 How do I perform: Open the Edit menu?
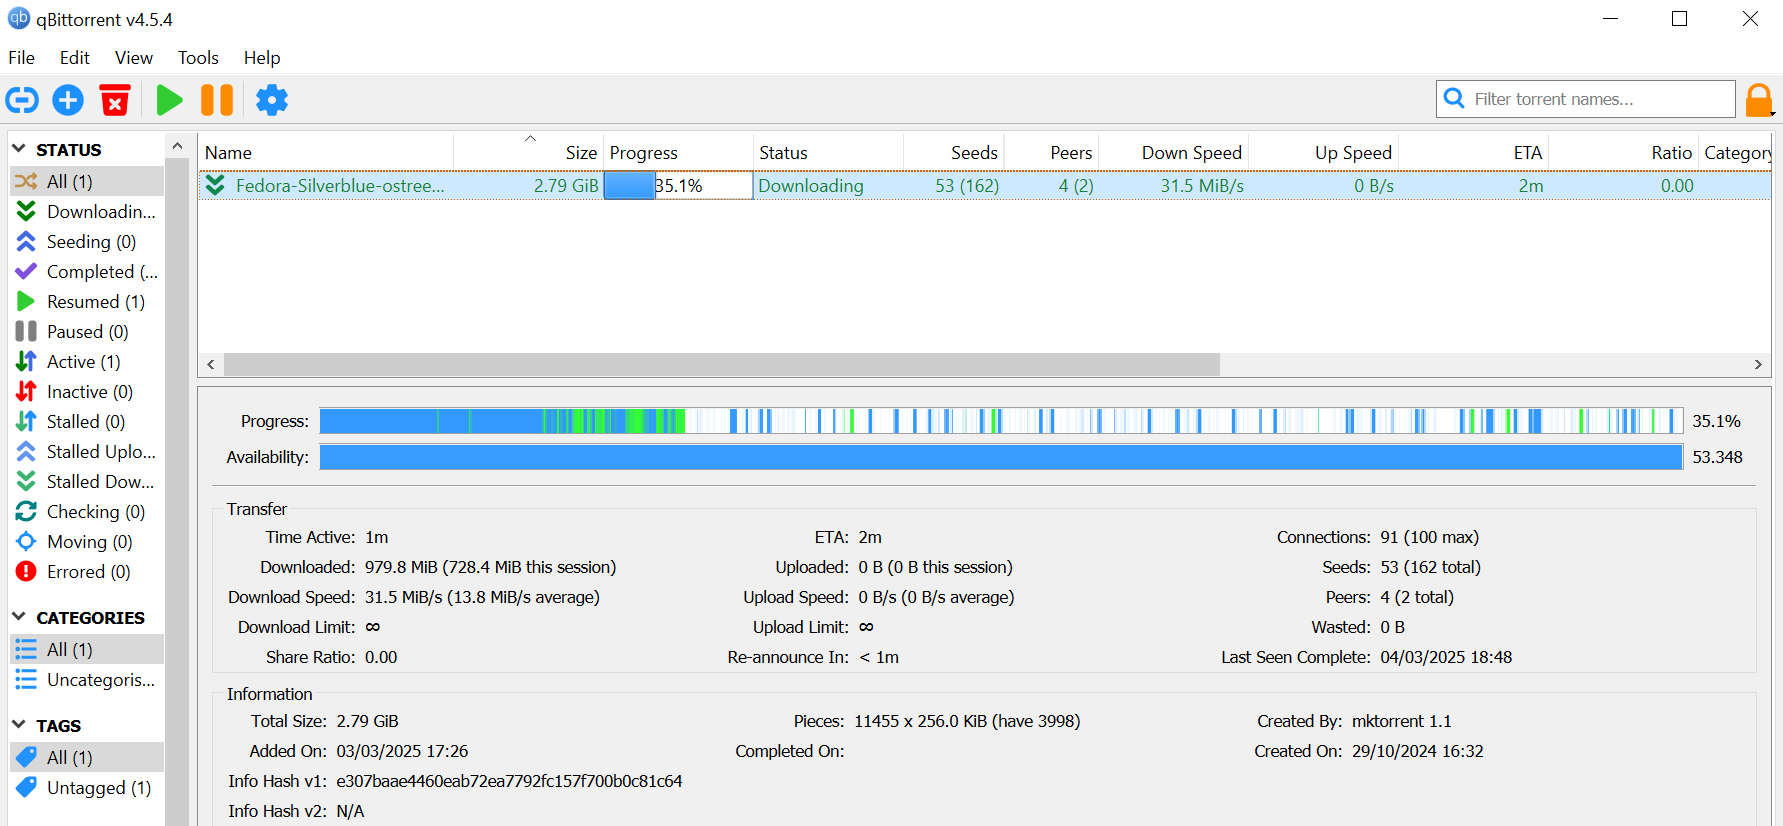(75, 58)
